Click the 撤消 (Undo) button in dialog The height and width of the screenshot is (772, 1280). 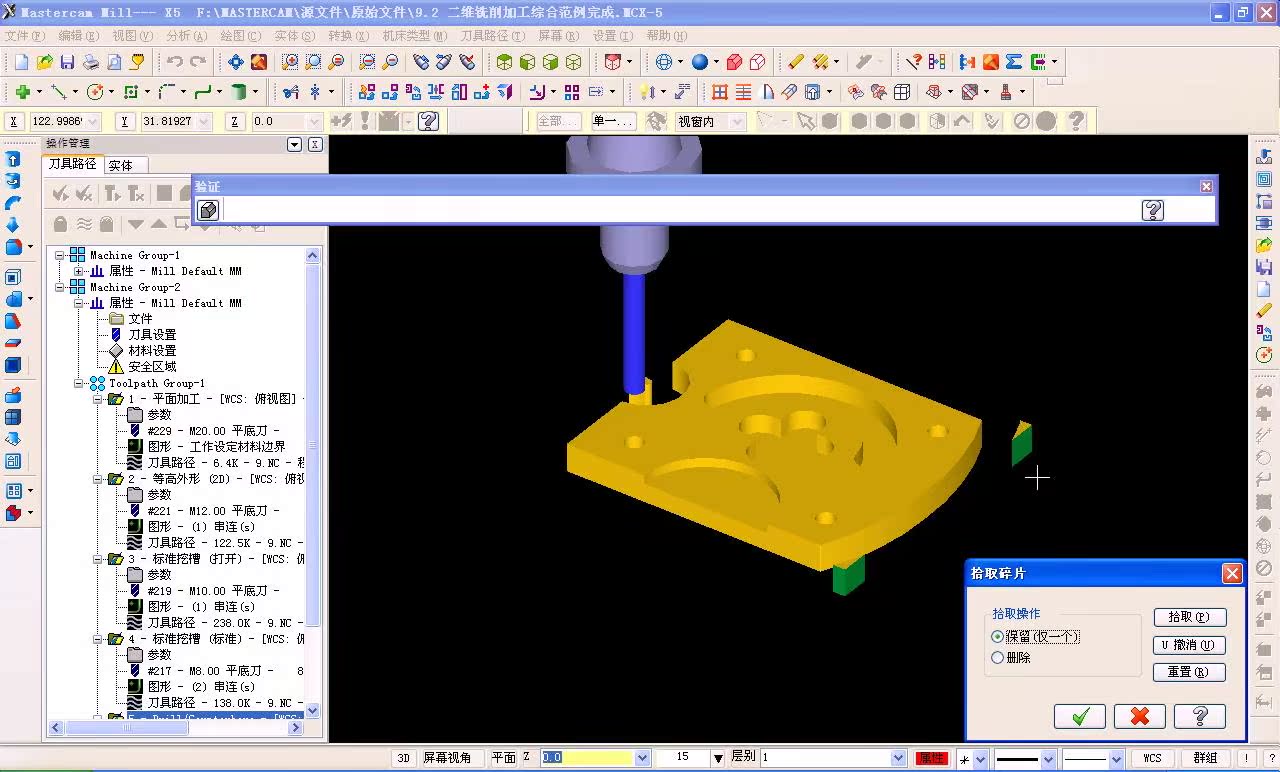pyautogui.click(x=1189, y=645)
